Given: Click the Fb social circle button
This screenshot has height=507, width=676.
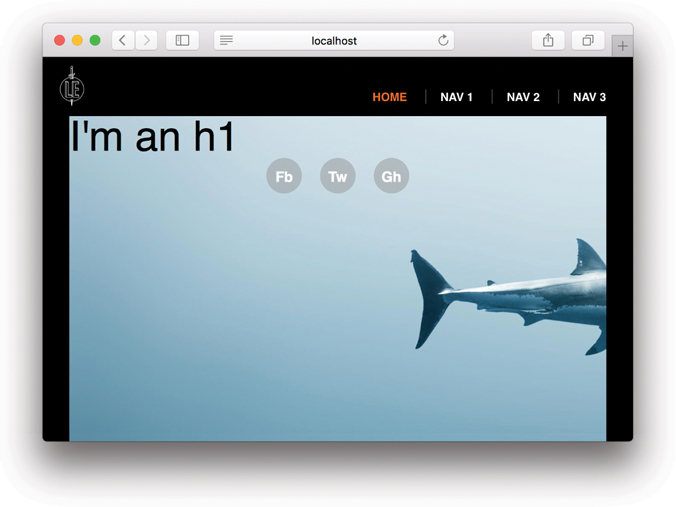Looking at the screenshot, I should pyautogui.click(x=284, y=176).
